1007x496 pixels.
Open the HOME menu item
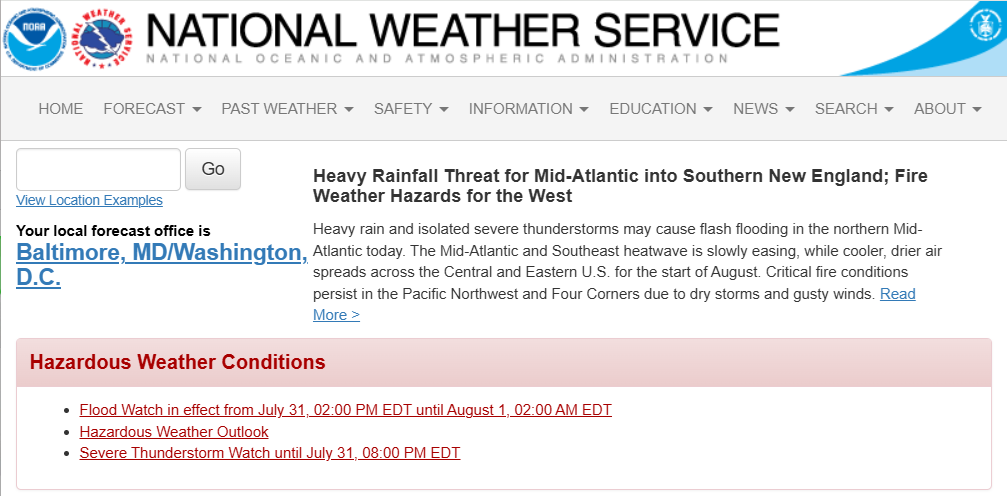coord(61,109)
